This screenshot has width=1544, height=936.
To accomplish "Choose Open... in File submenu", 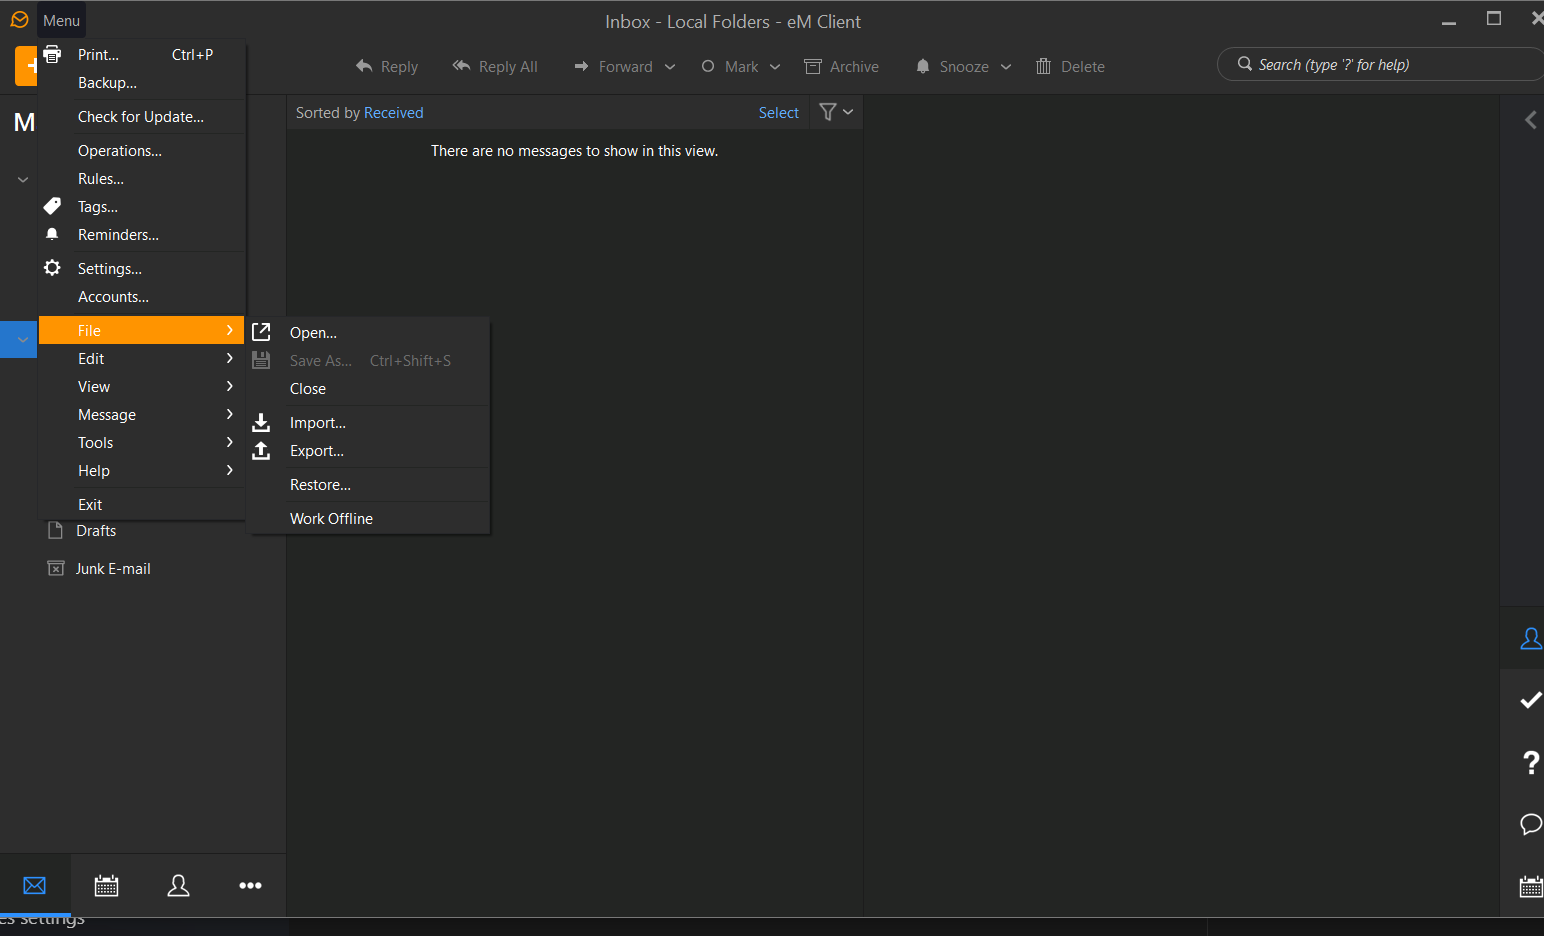I will coord(369,333).
